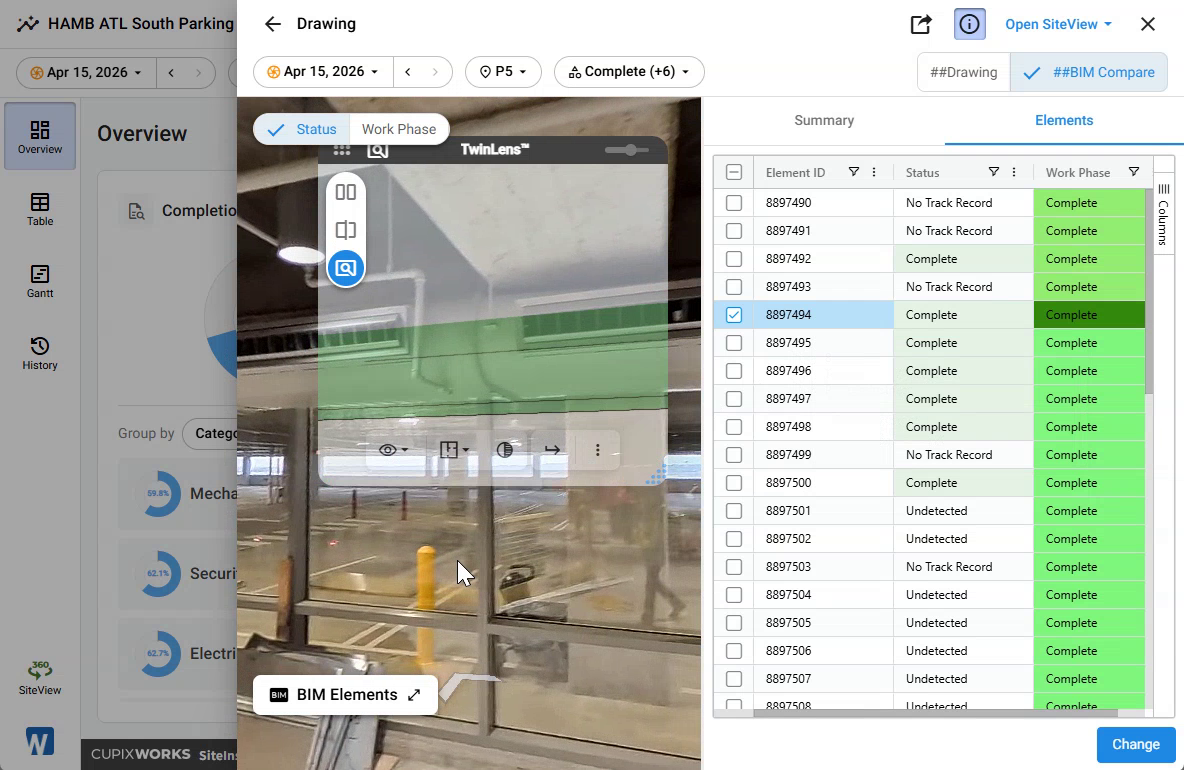Check the box for element 8897505
1184x770 pixels.
pos(734,623)
